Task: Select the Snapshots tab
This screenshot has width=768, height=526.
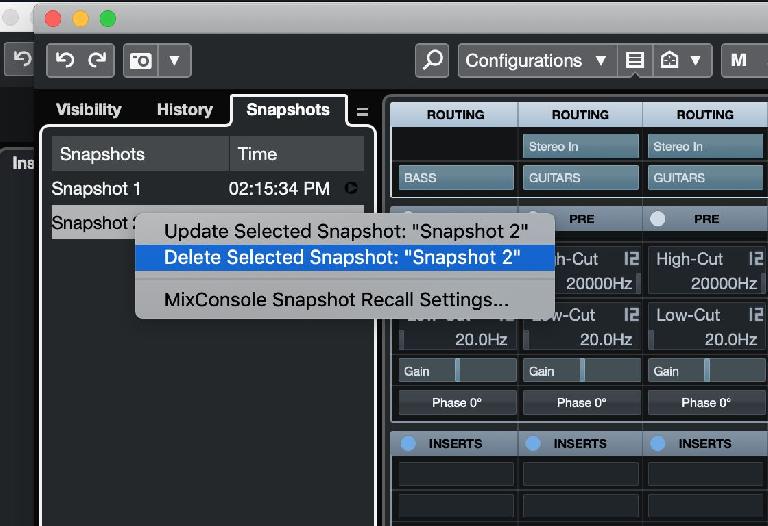Action: pyautogui.click(x=288, y=110)
